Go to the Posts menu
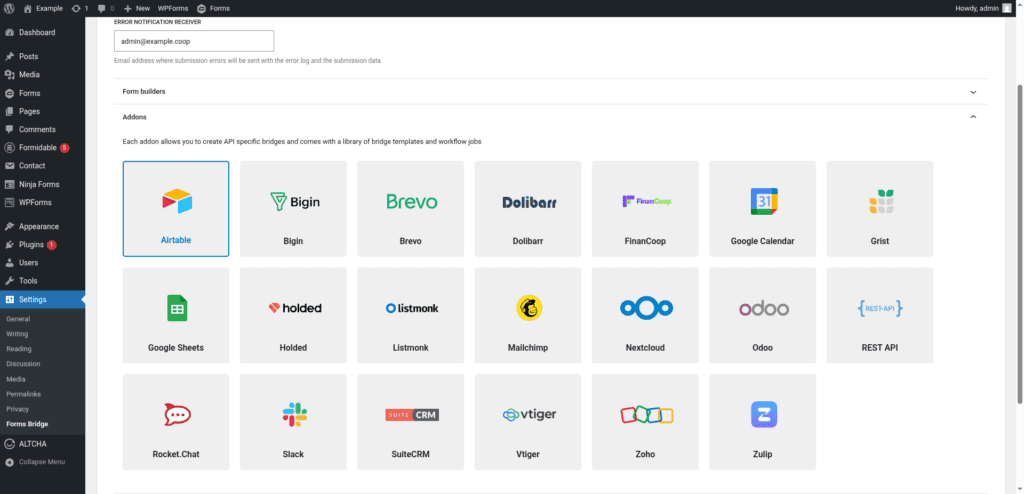Screen dimensions: 1024x494 pos(42,57)
